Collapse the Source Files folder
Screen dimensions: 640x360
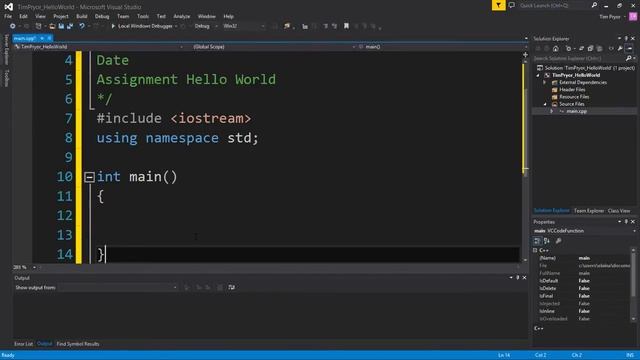(545, 104)
